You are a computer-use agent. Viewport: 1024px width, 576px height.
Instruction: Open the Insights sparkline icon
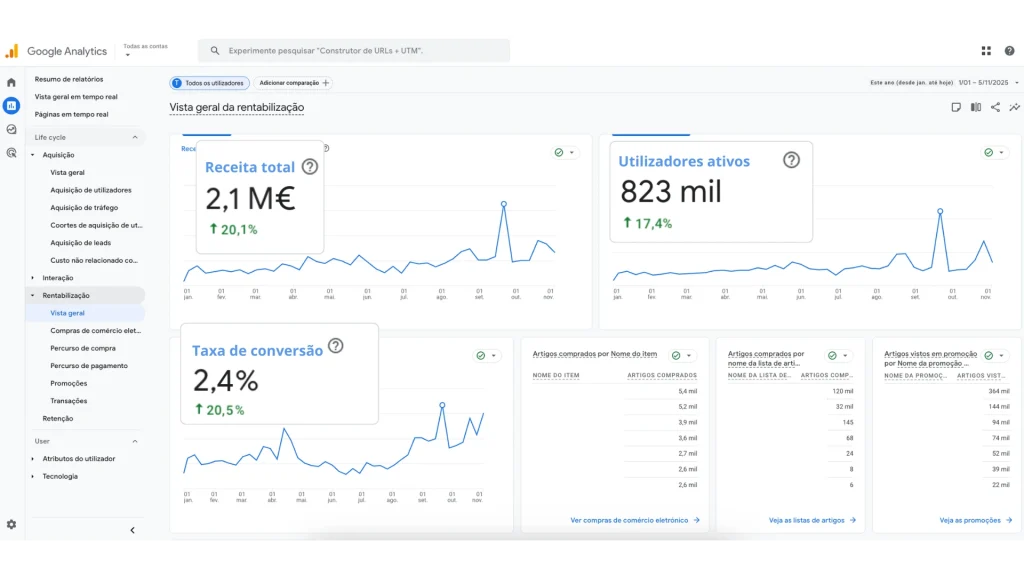pos(1014,107)
